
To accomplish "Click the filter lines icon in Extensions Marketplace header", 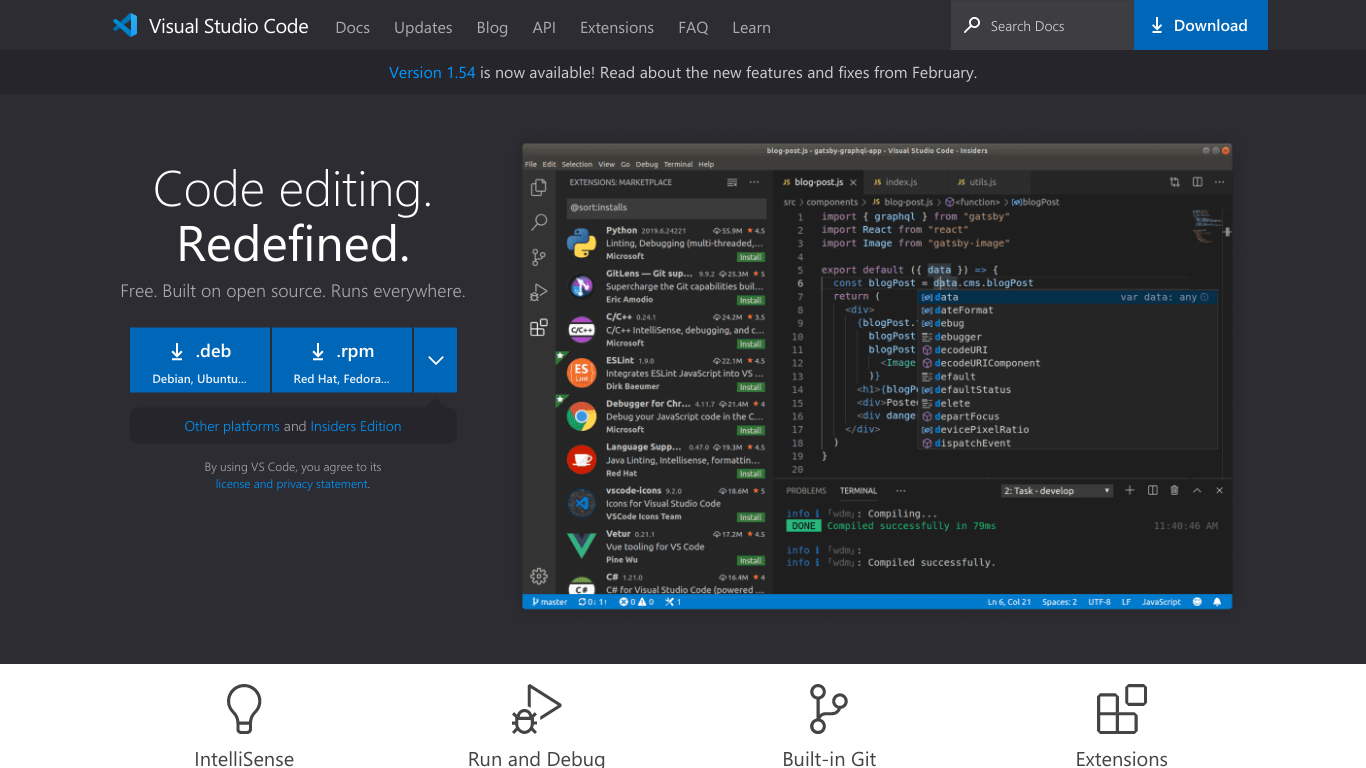I will [732, 182].
